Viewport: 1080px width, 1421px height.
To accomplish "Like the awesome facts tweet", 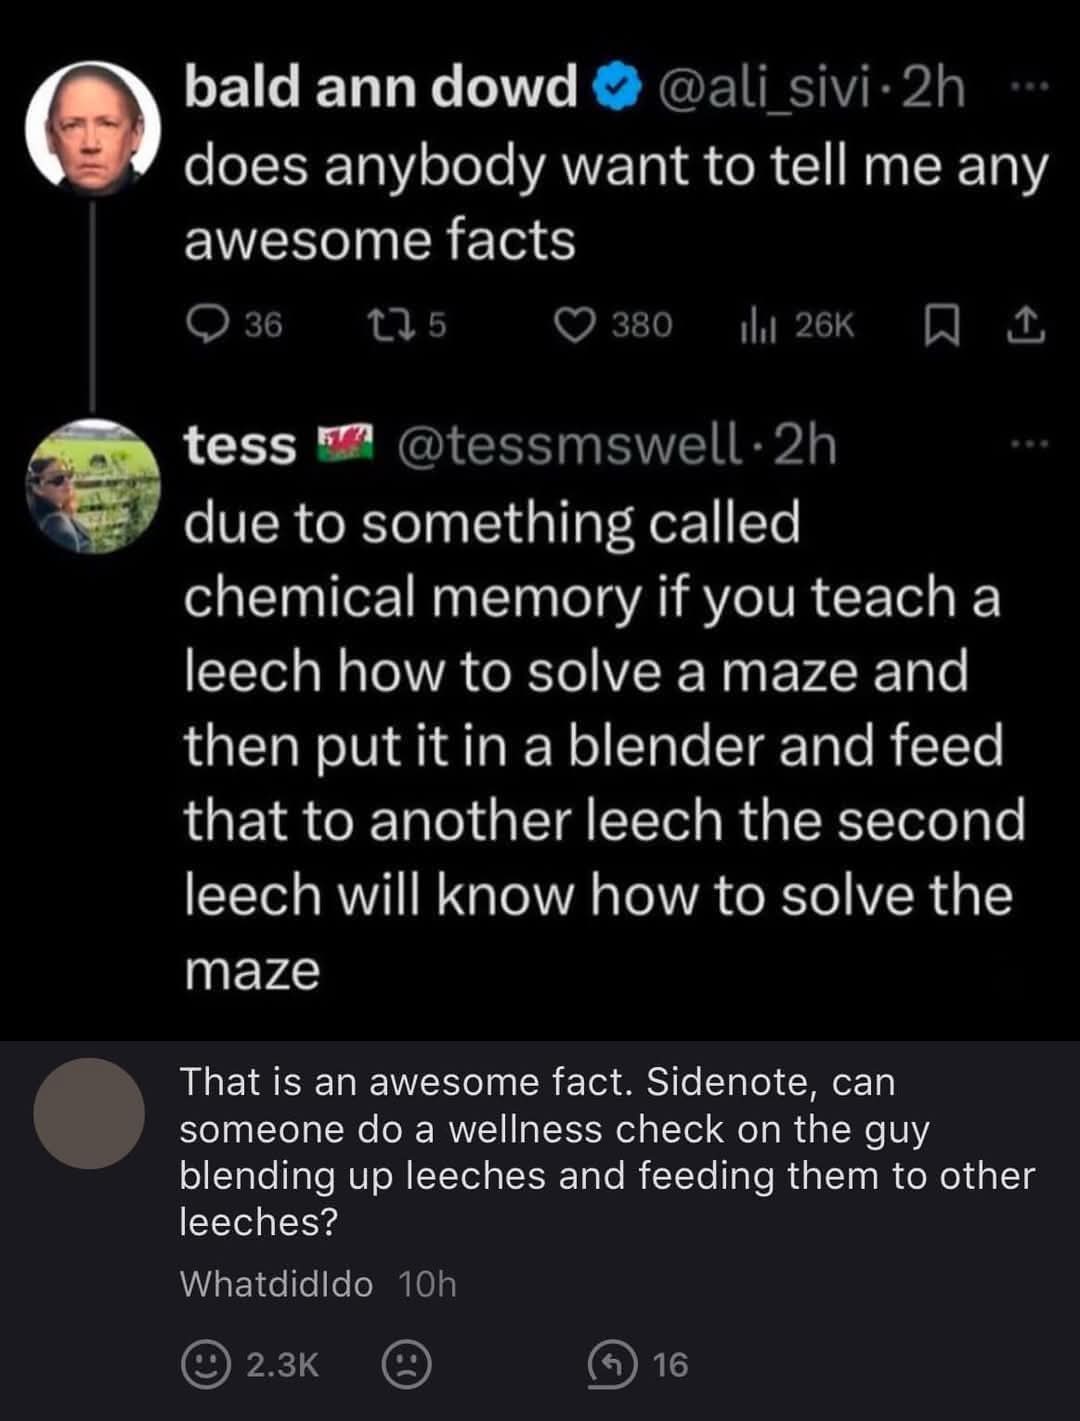I will pyautogui.click(x=575, y=324).
